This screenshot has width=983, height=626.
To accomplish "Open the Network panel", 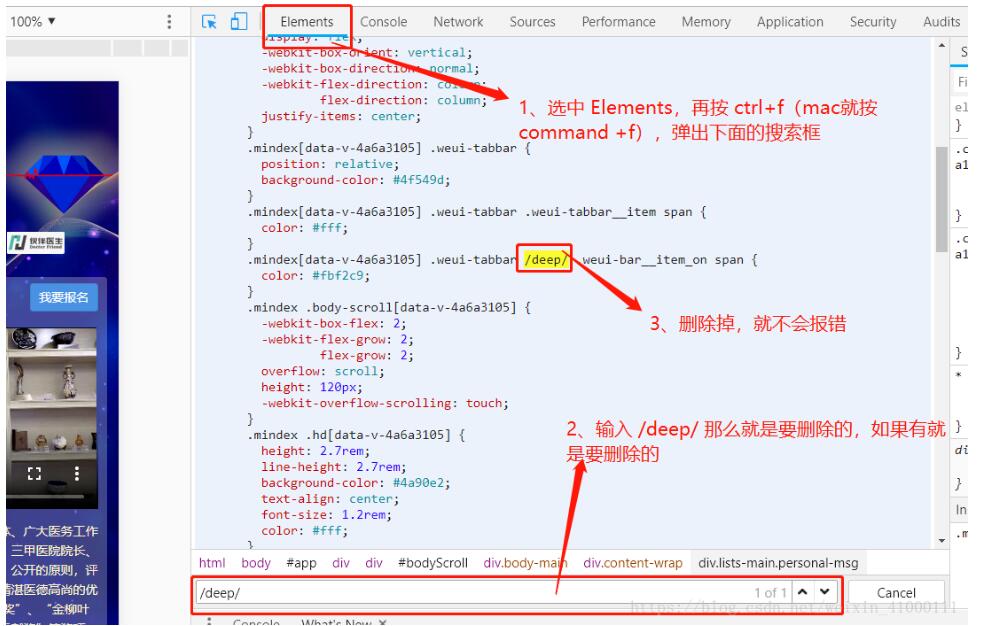I will pyautogui.click(x=458, y=21).
